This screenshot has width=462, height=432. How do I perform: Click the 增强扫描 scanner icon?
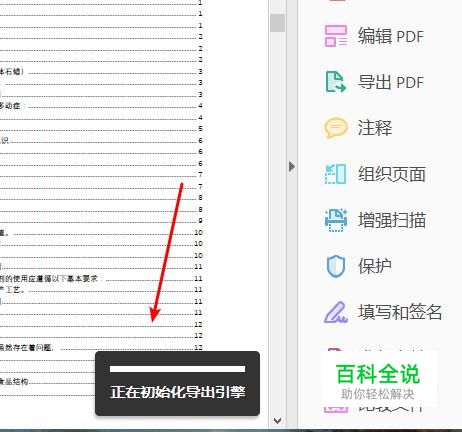[336, 220]
